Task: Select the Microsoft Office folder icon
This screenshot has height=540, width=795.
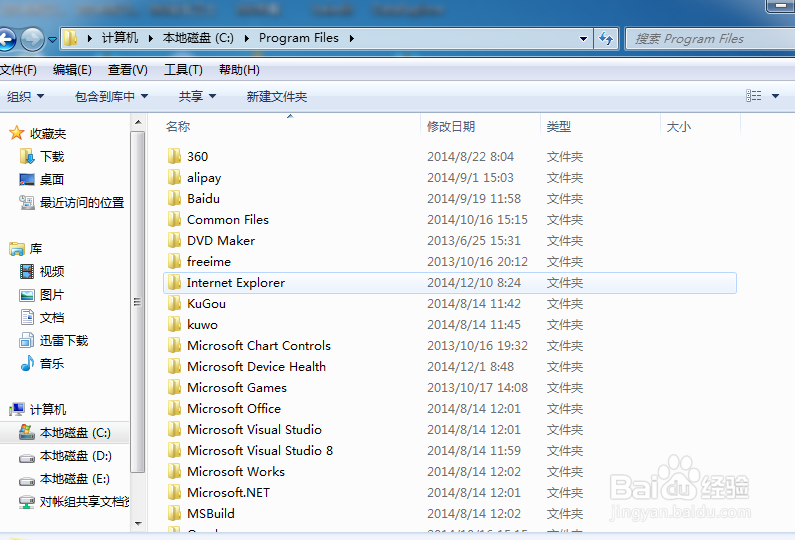Action: click(x=174, y=408)
